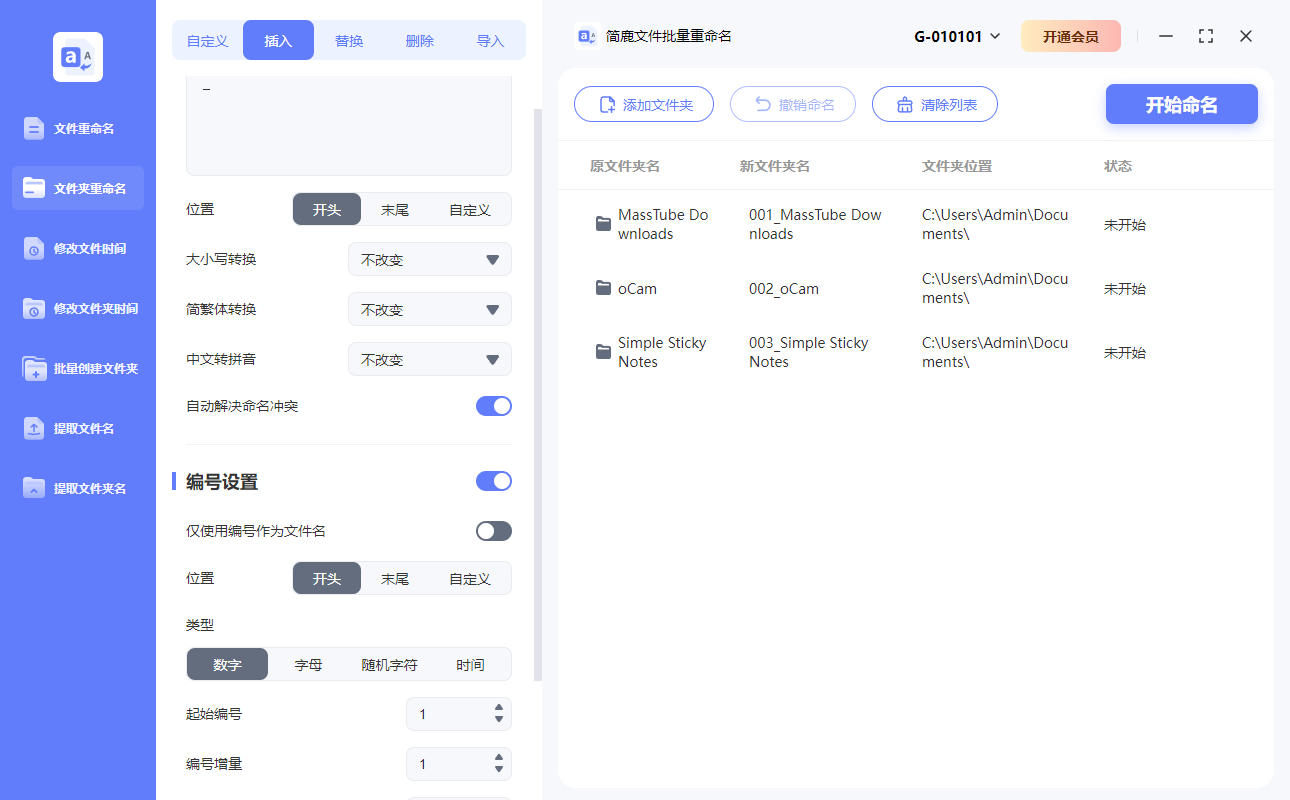Click the 清除列表 button
This screenshot has width=1290, height=800.
[x=934, y=104]
